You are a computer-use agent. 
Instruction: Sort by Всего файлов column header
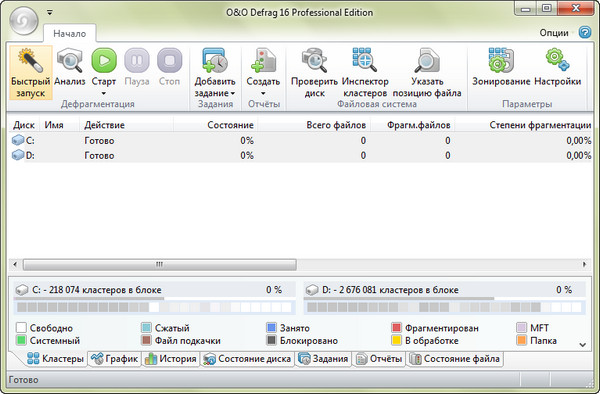(315, 125)
